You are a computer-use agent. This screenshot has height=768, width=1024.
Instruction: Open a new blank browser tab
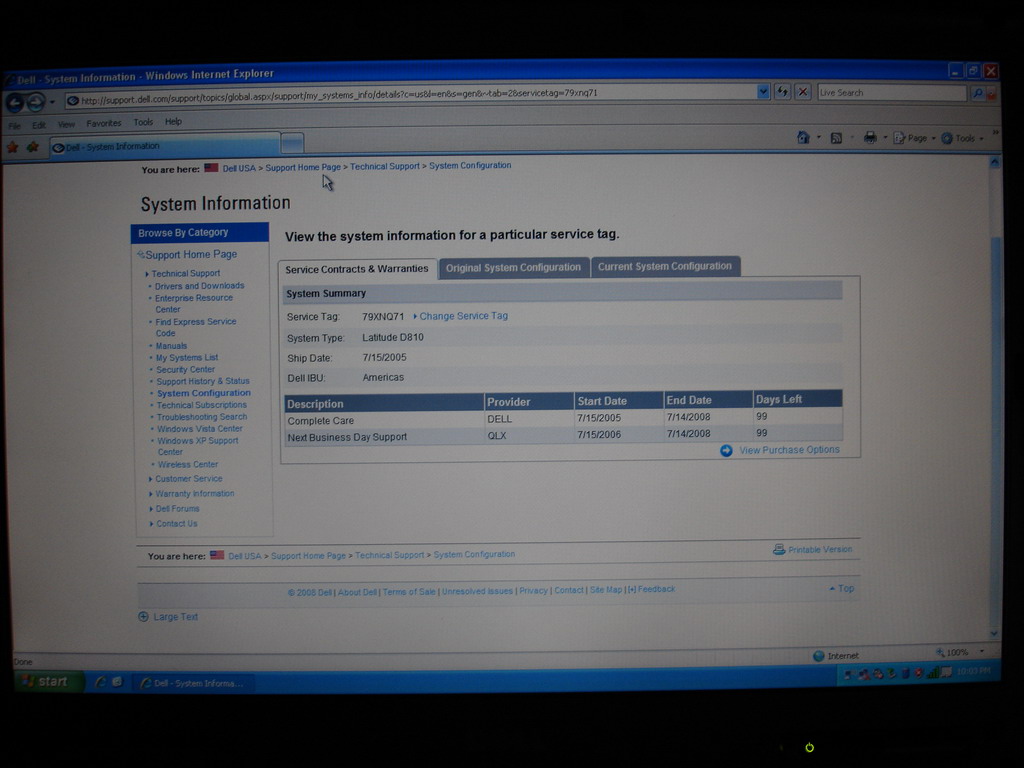[x=292, y=143]
